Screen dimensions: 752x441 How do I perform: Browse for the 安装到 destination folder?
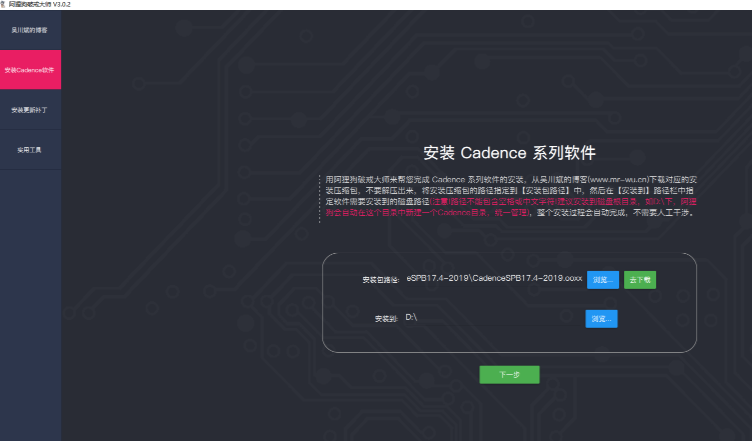(601, 319)
